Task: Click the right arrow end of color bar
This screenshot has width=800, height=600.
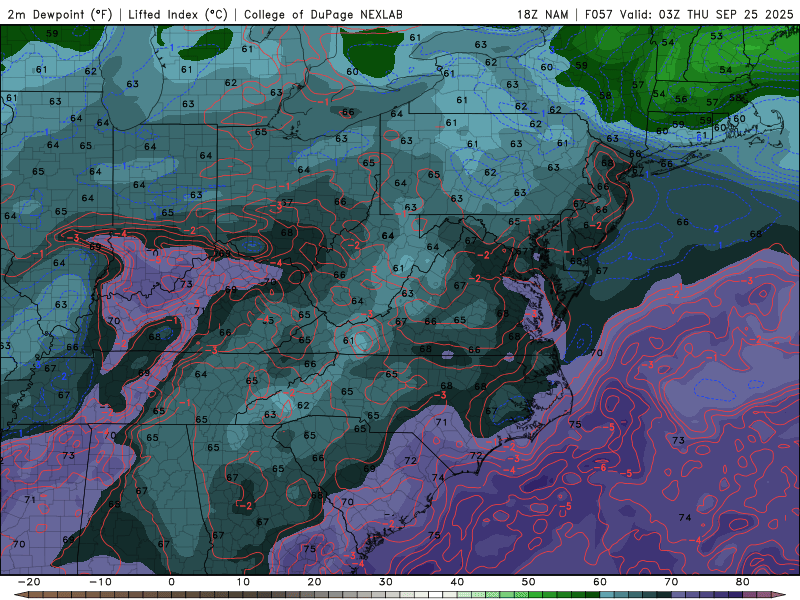Action: (x=781, y=595)
